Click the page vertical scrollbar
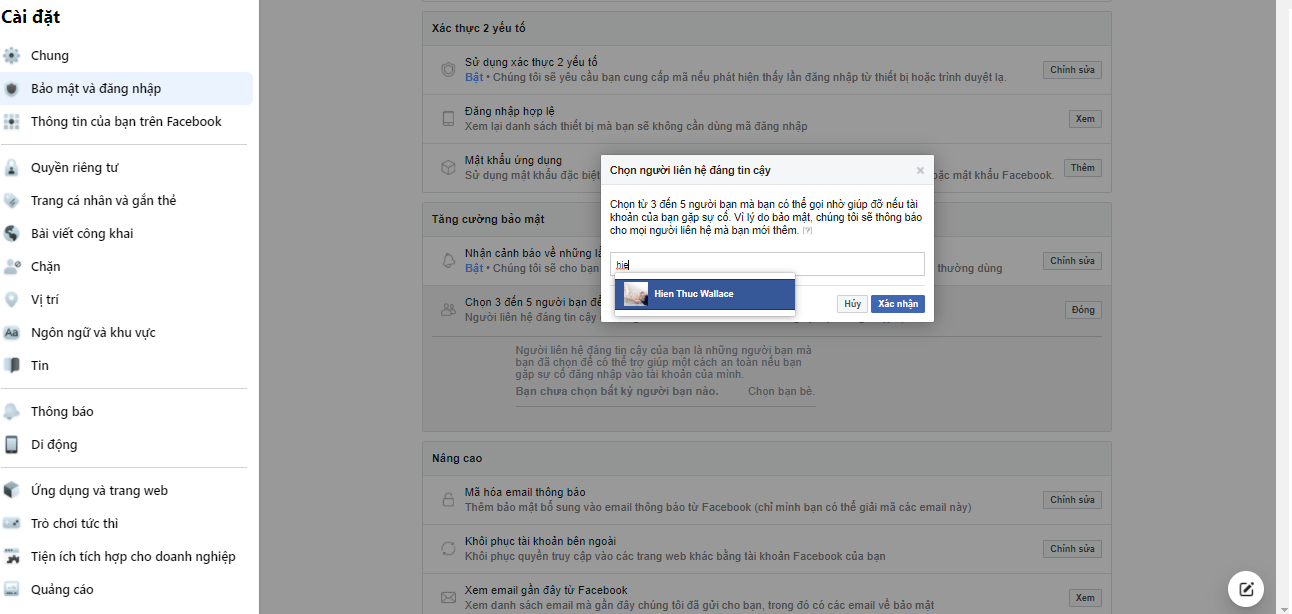 coord(1284,307)
